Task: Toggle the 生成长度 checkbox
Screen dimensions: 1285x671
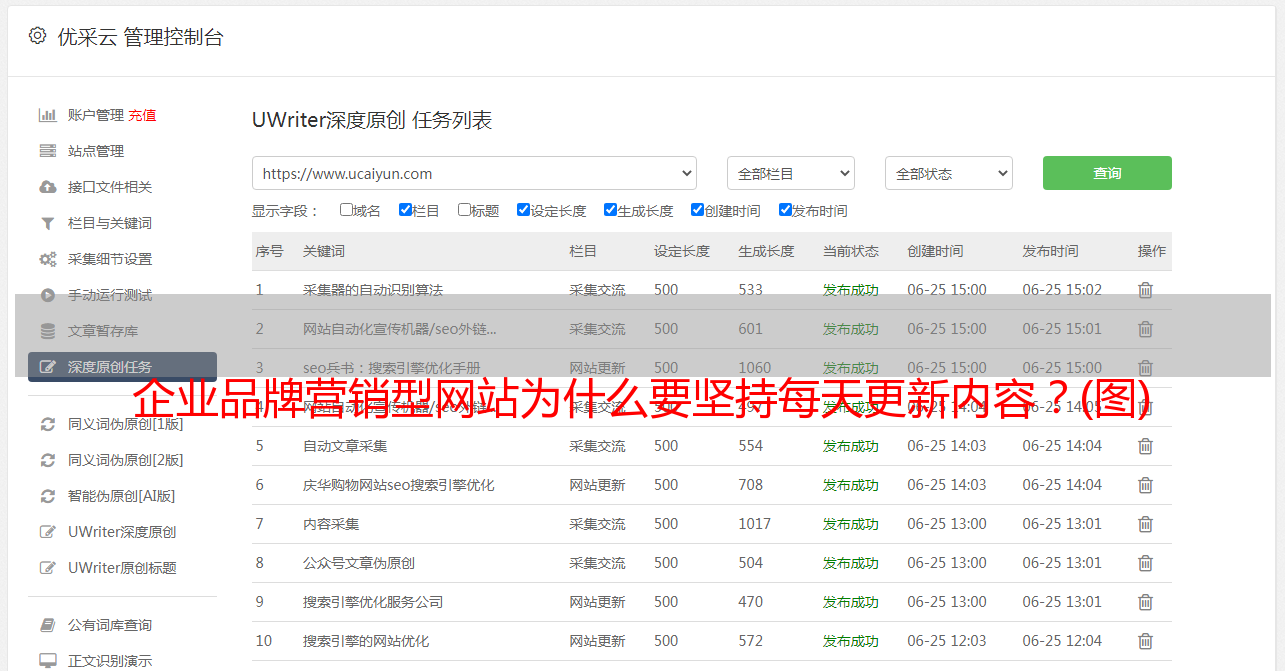Action: click(610, 210)
